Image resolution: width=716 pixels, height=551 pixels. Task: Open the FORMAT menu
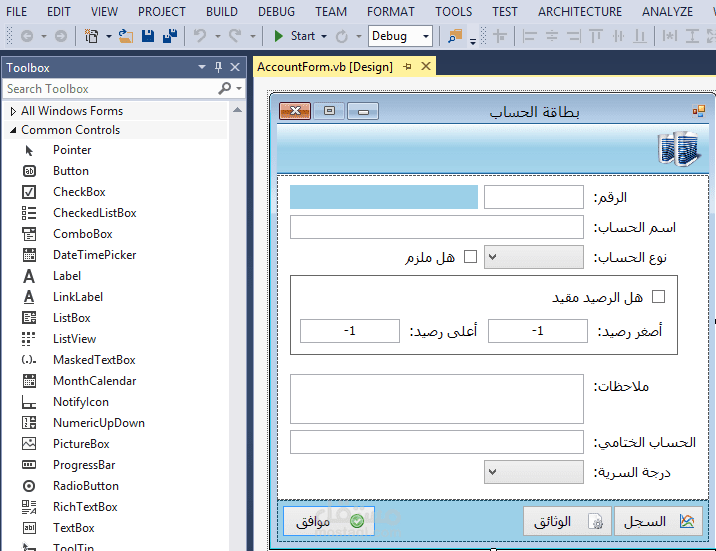[391, 11]
